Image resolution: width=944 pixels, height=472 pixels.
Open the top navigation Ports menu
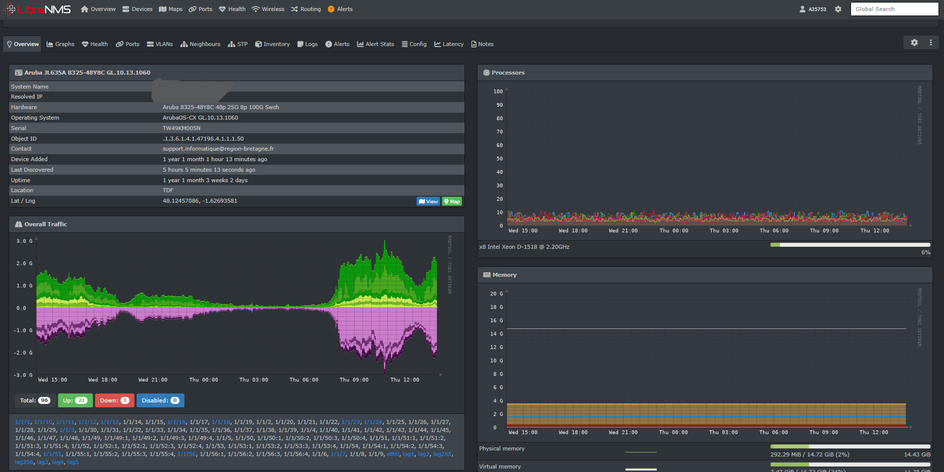click(x=200, y=9)
